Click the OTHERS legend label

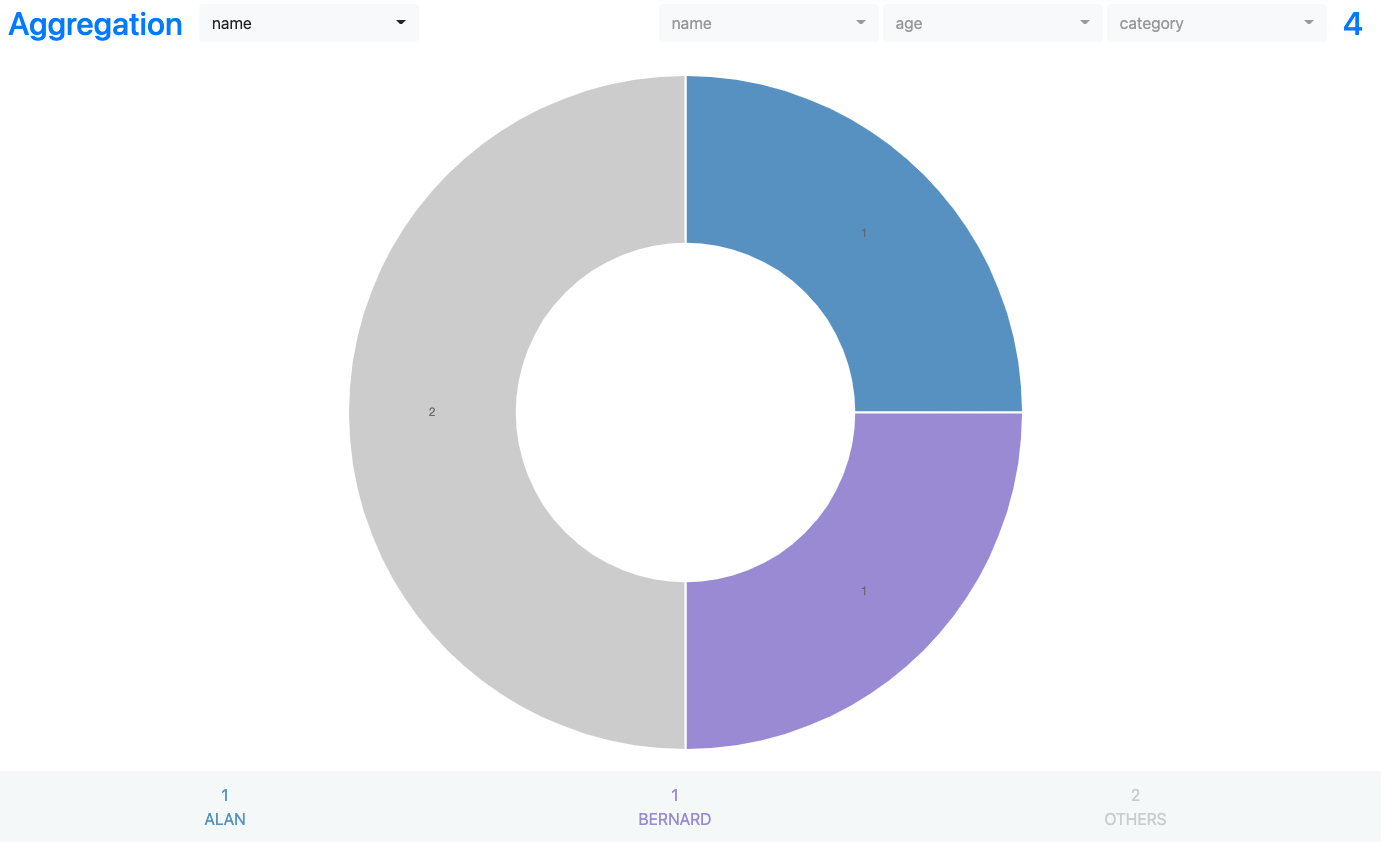pyautogui.click(x=1135, y=819)
